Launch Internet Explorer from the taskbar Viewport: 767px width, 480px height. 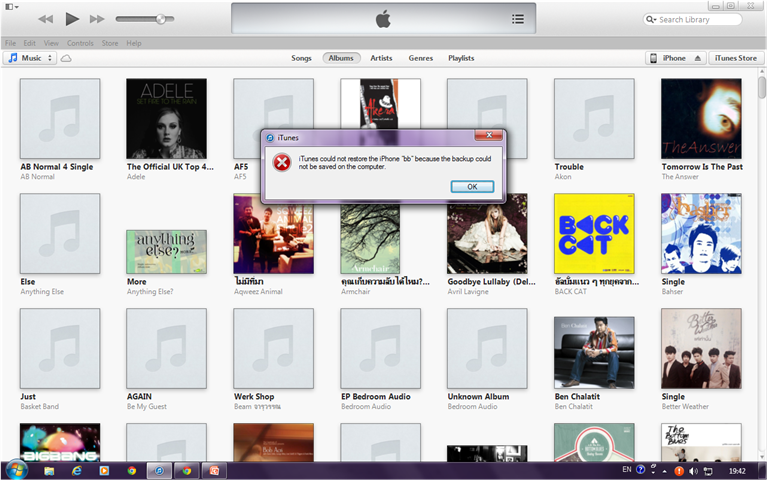pyautogui.click(x=76, y=471)
